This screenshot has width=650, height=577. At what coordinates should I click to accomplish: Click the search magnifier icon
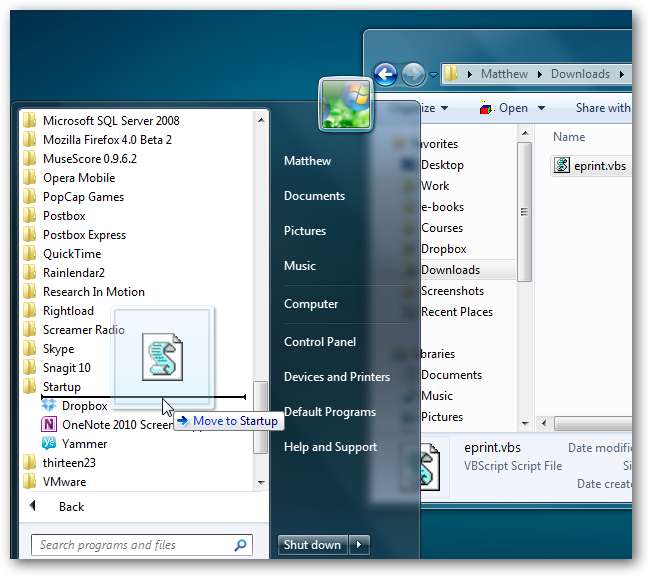point(241,545)
